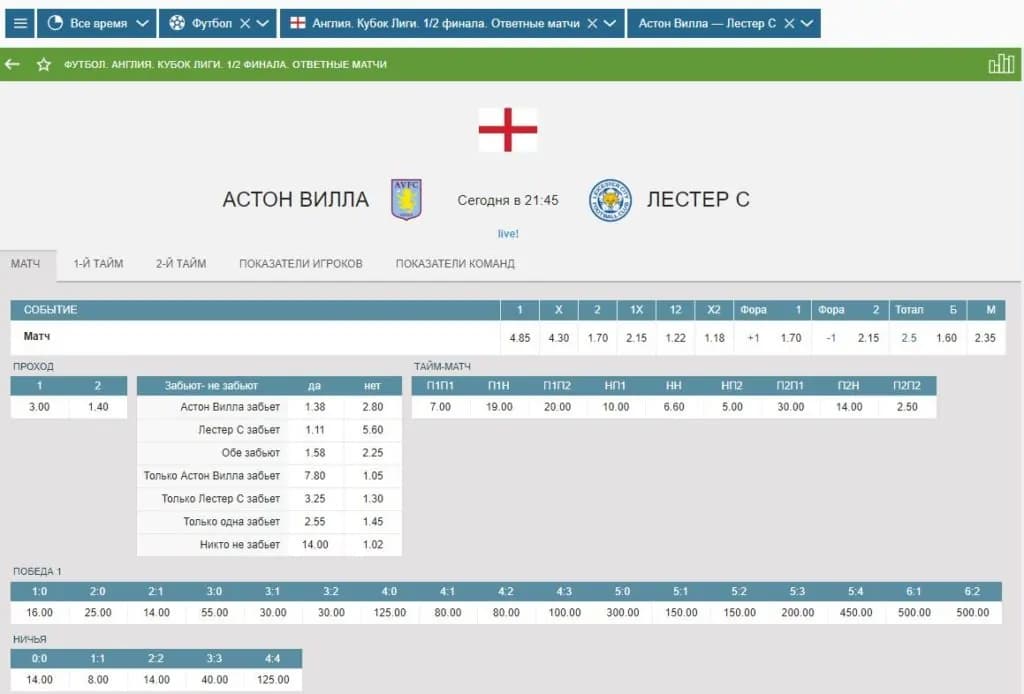Select П2П2 odds 2.50
1024x694 pixels.
pyautogui.click(x=907, y=407)
